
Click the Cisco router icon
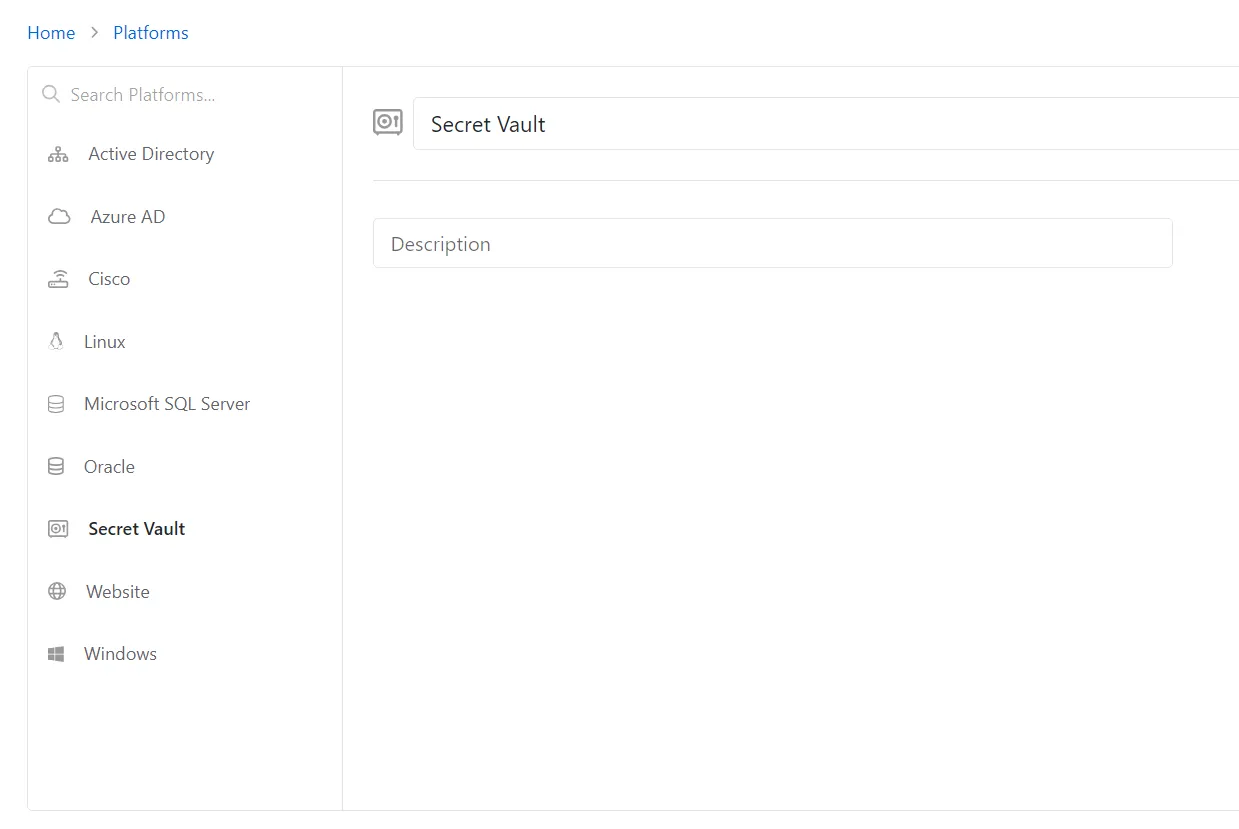point(58,279)
